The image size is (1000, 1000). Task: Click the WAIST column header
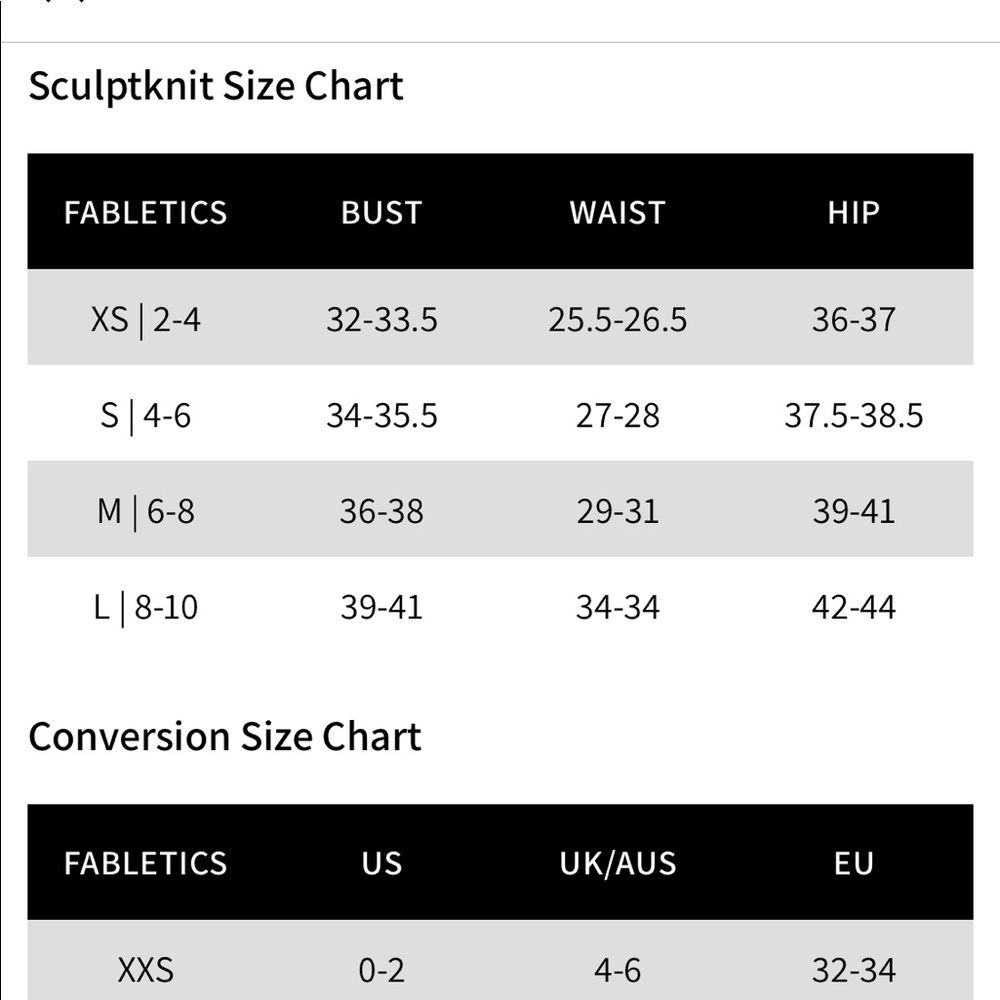(617, 212)
